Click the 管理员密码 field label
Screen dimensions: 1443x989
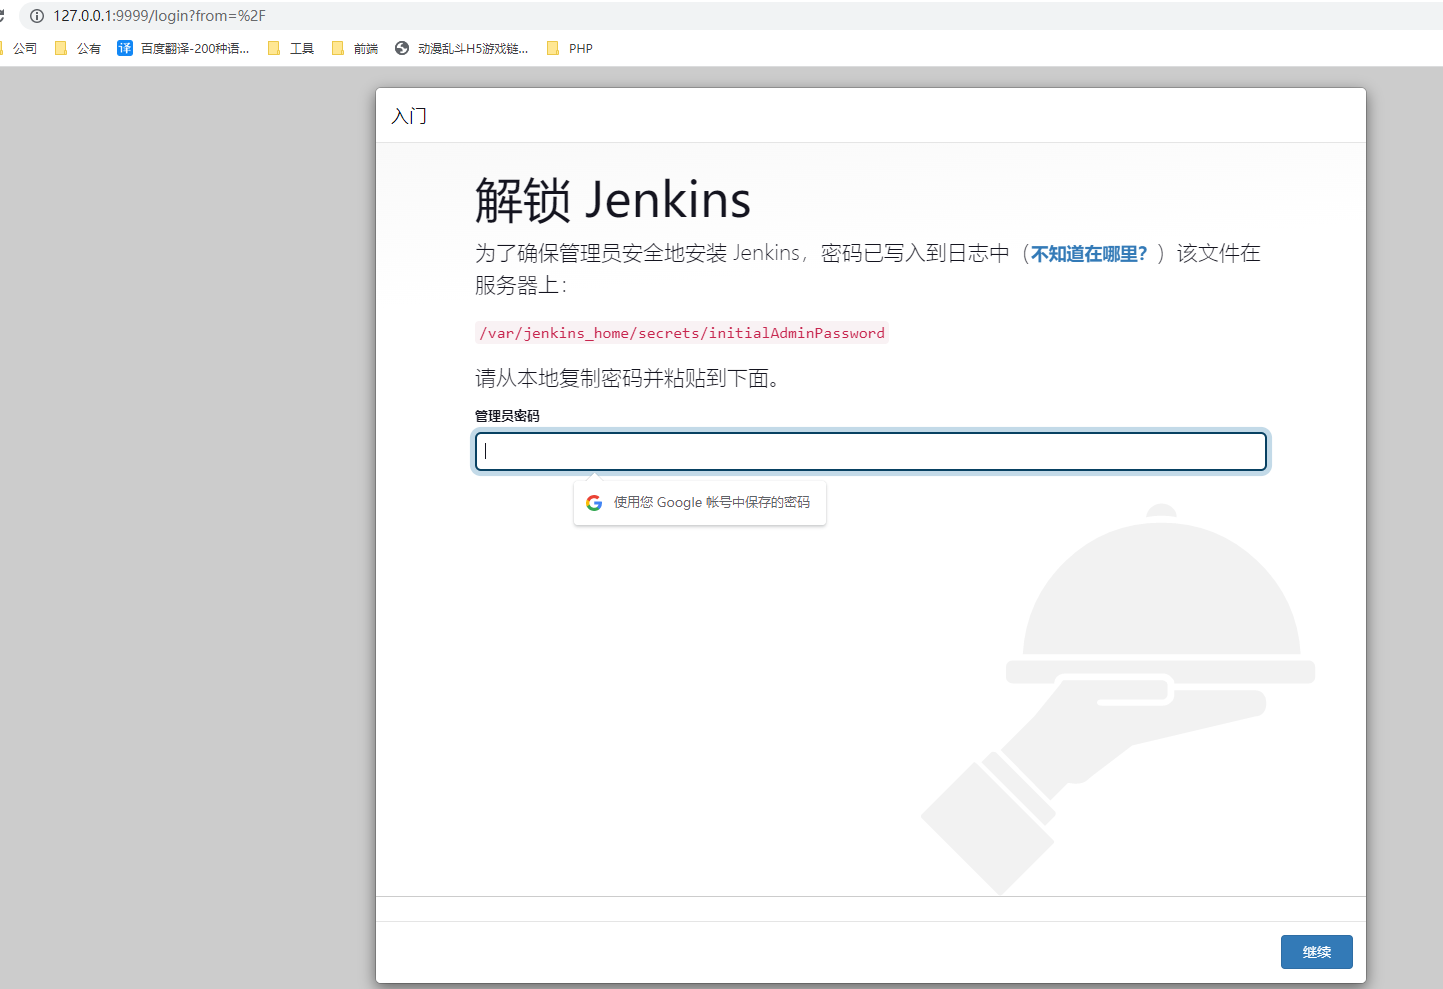pyautogui.click(x=507, y=416)
